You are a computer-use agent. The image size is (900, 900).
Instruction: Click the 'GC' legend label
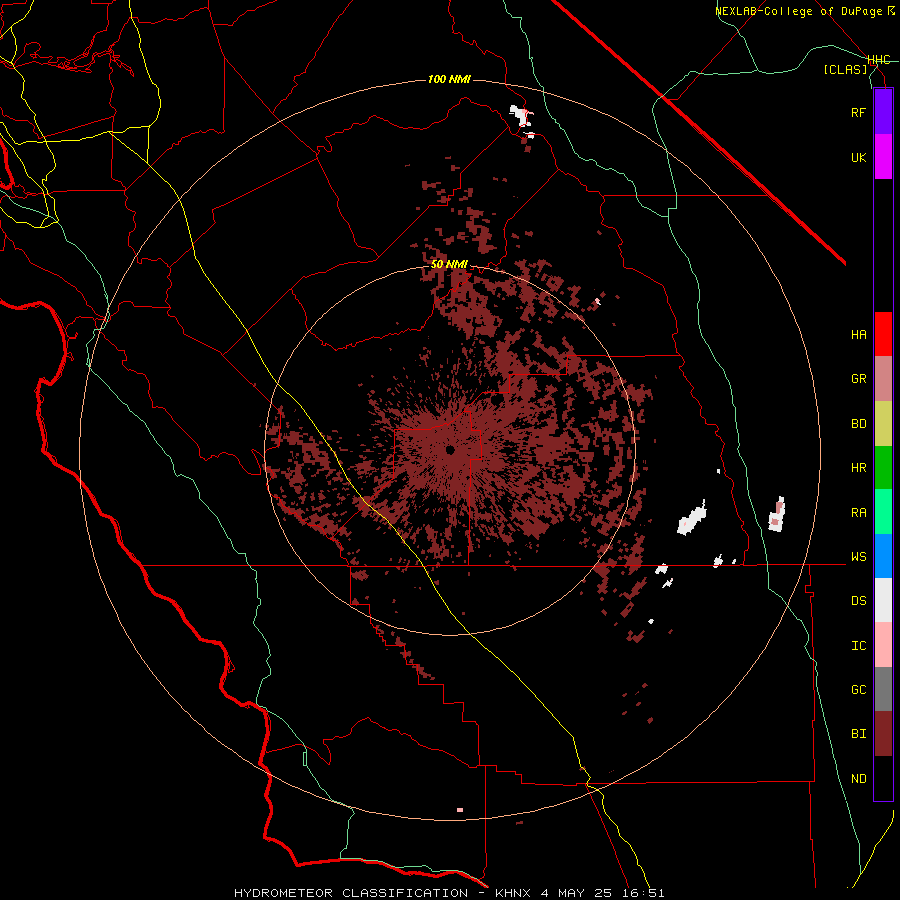858,690
